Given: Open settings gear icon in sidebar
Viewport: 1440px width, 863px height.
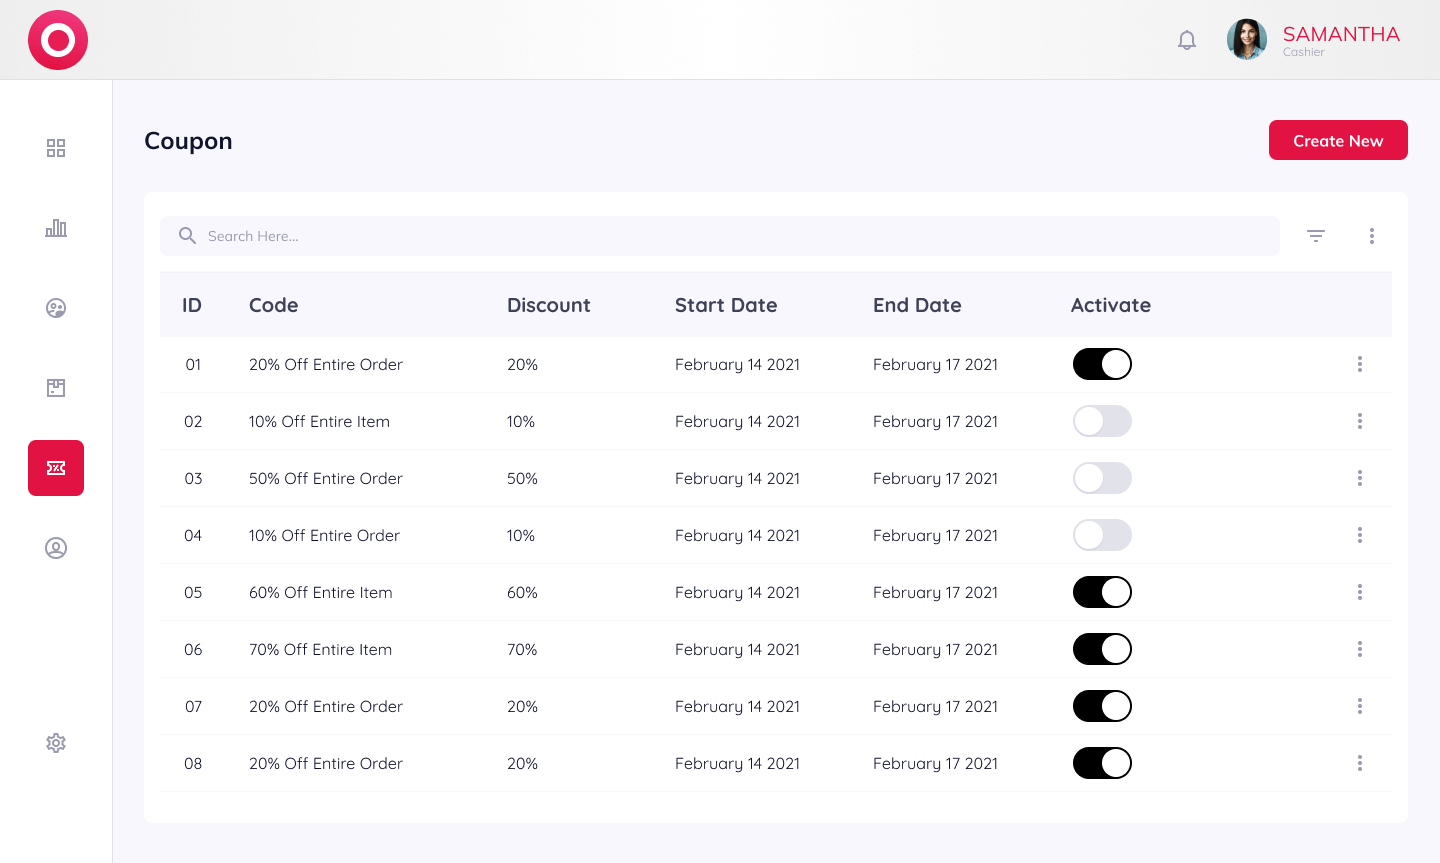Looking at the screenshot, I should click(x=56, y=743).
